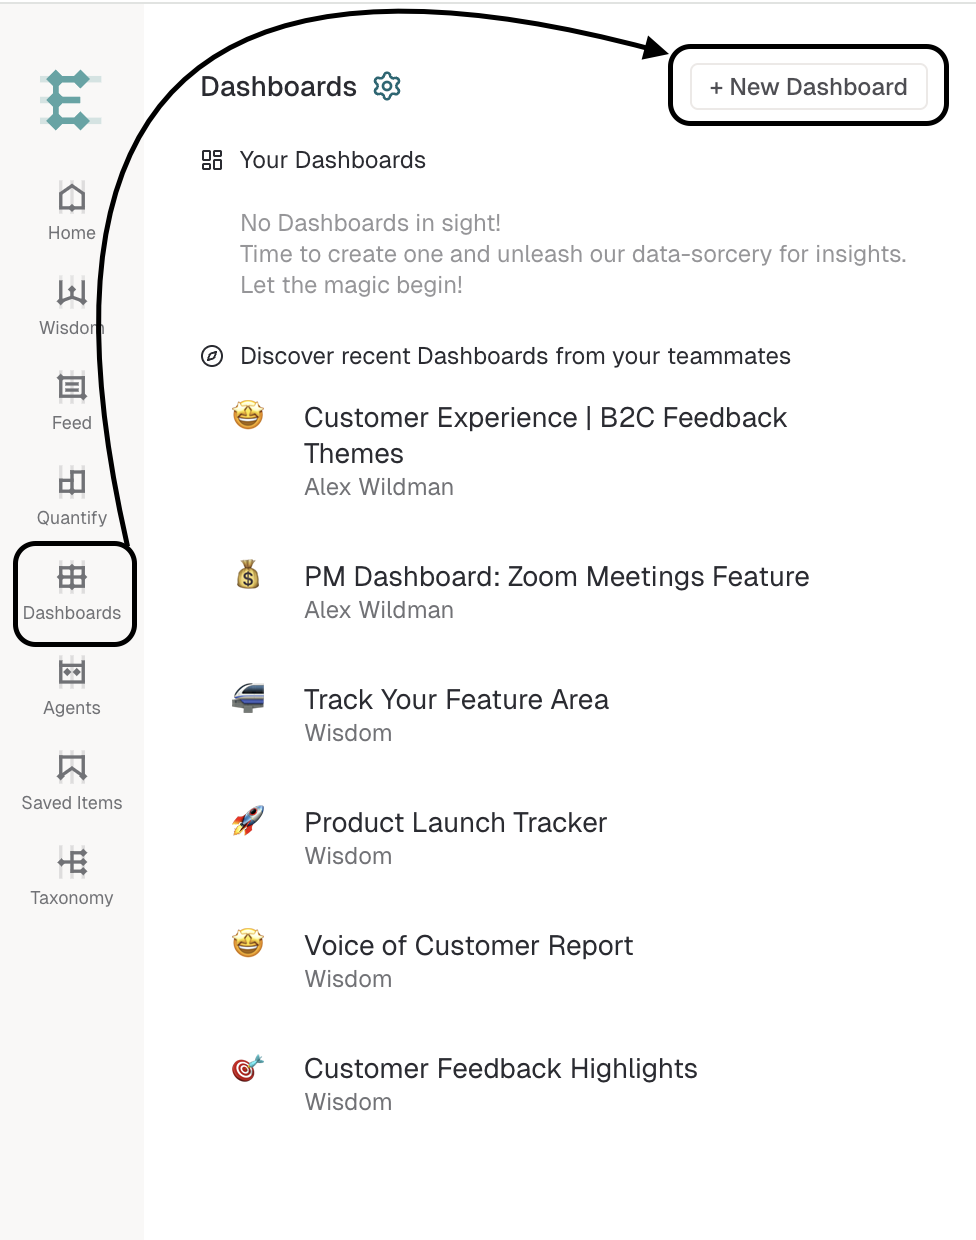
Task: Open Voice of Customer Report dashboard
Action: point(468,946)
